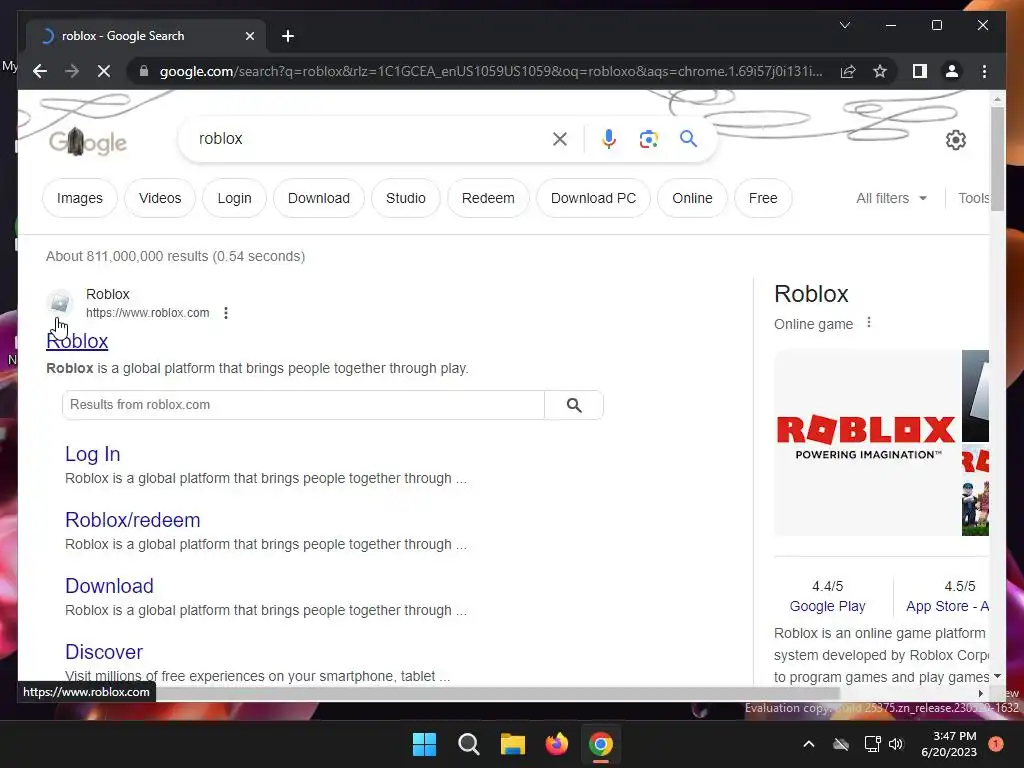Open the Chrome side panel

920,71
